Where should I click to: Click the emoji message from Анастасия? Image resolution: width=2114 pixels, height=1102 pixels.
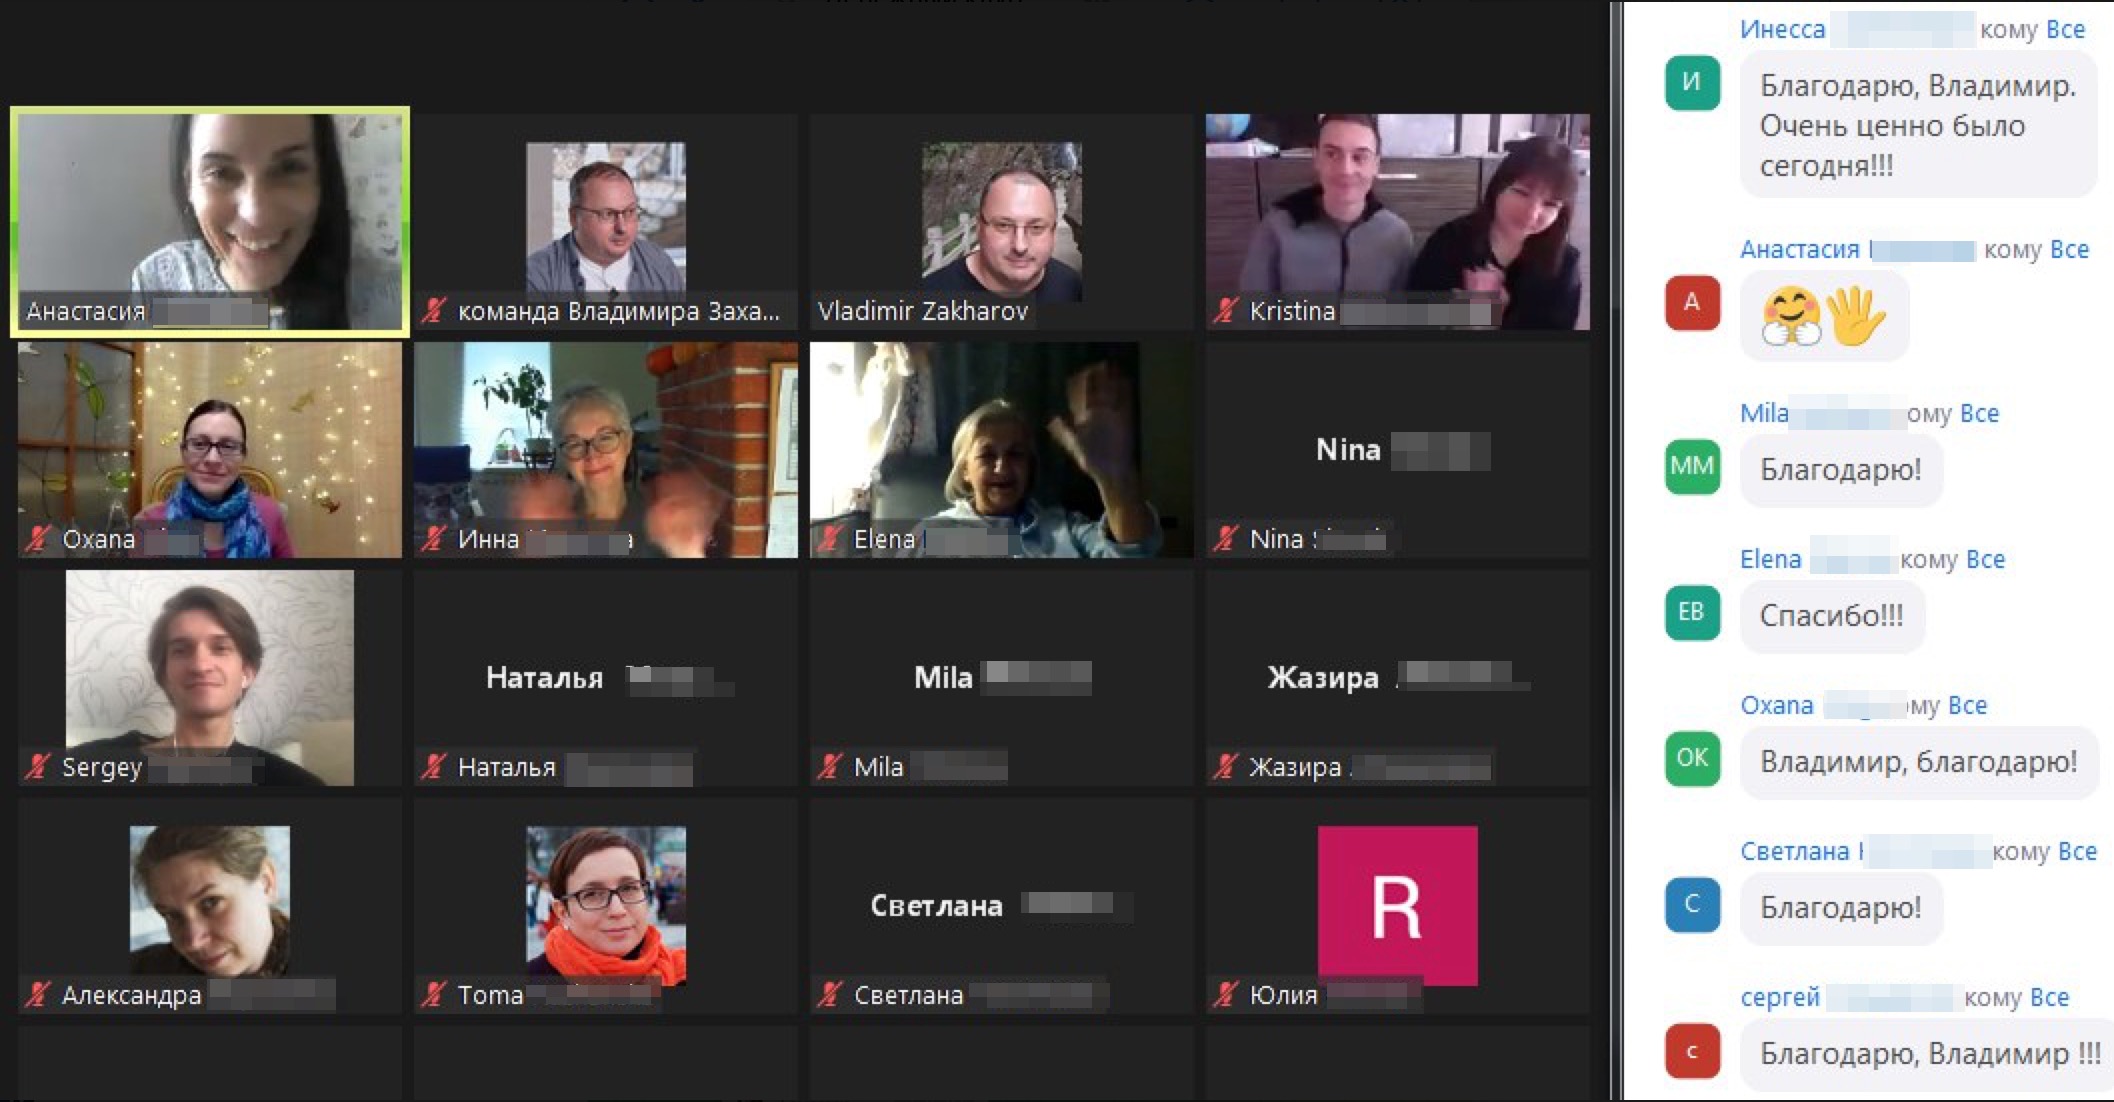tap(1823, 316)
